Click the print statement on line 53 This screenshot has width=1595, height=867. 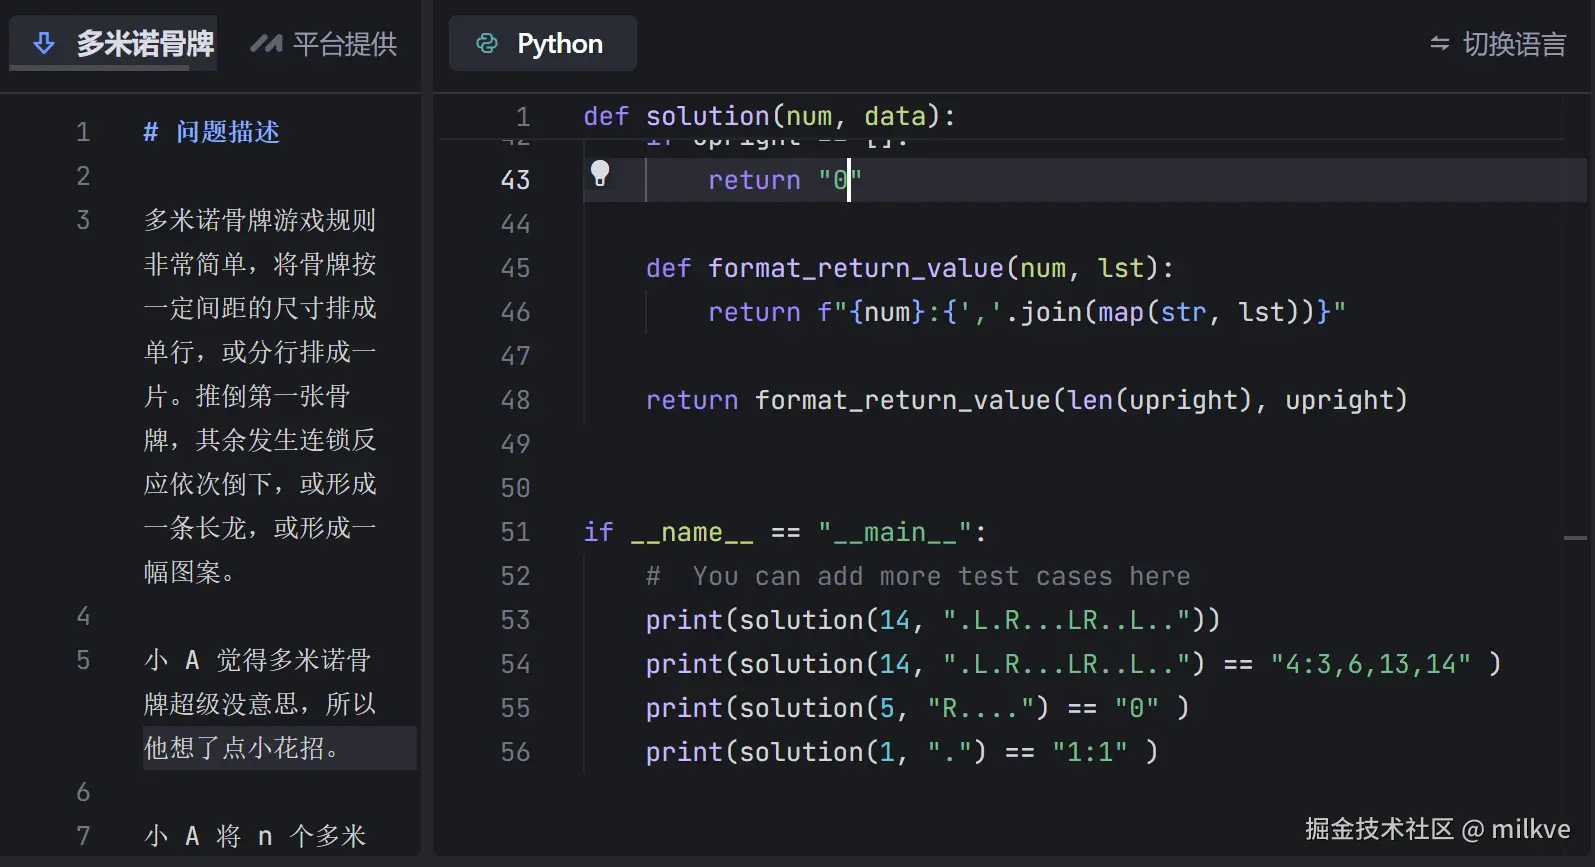(933, 620)
